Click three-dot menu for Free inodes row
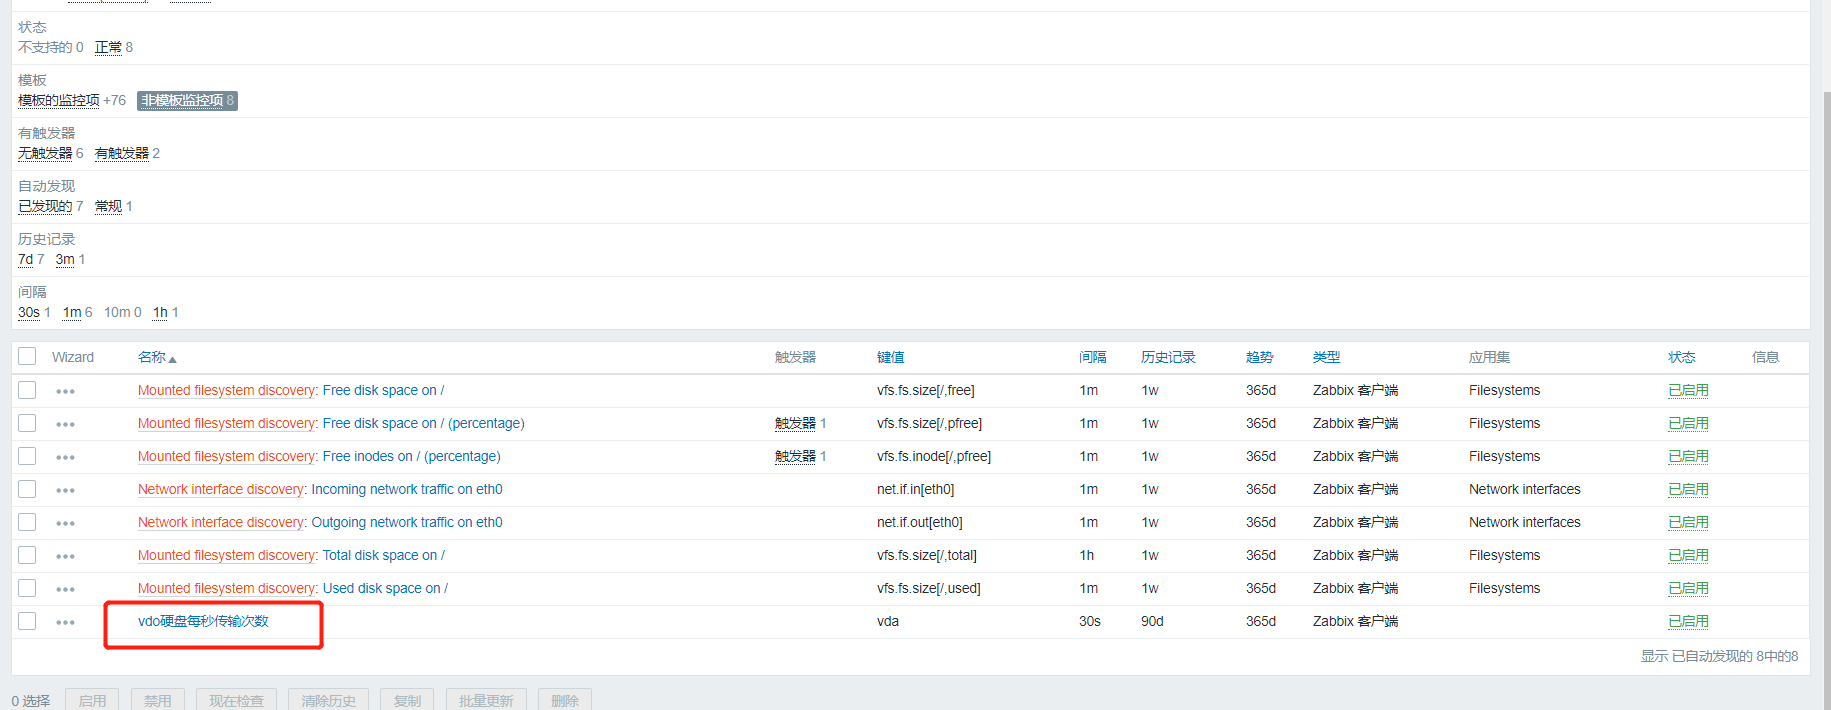The image size is (1831, 710). pyautogui.click(x=65, y=457)
